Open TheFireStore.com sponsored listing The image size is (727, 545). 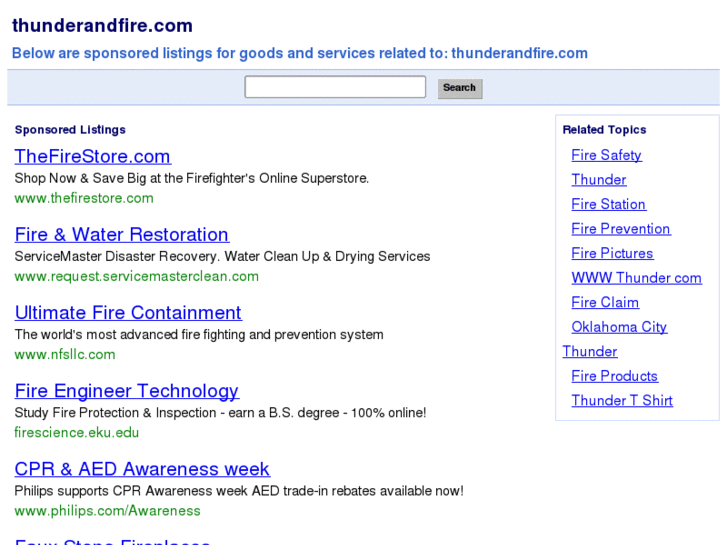(x=93, y=156)
